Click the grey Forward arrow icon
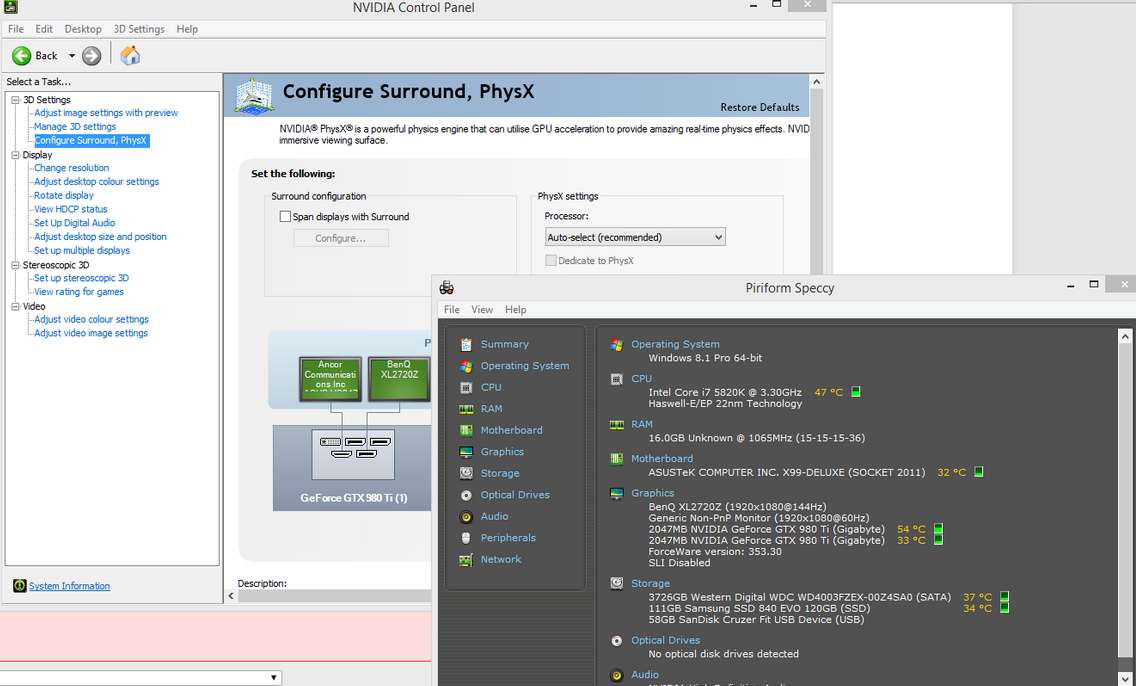Screen dimensions: 1136x686 [91, 56]
